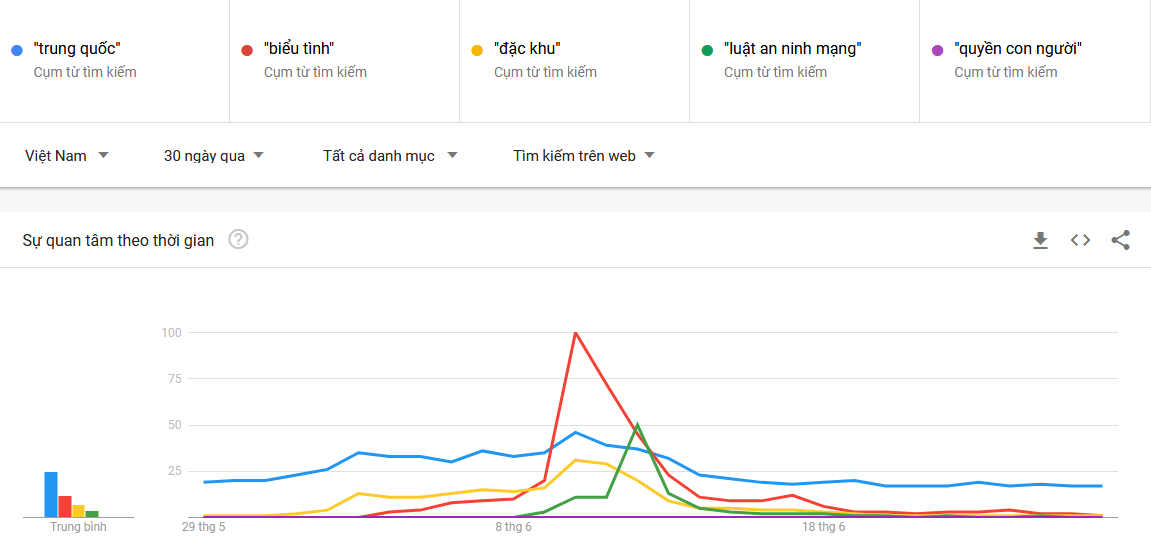The height and width of the screenshot is (558, 1151).
Task: Click the share chart icon
Action: pos(1120,240)
